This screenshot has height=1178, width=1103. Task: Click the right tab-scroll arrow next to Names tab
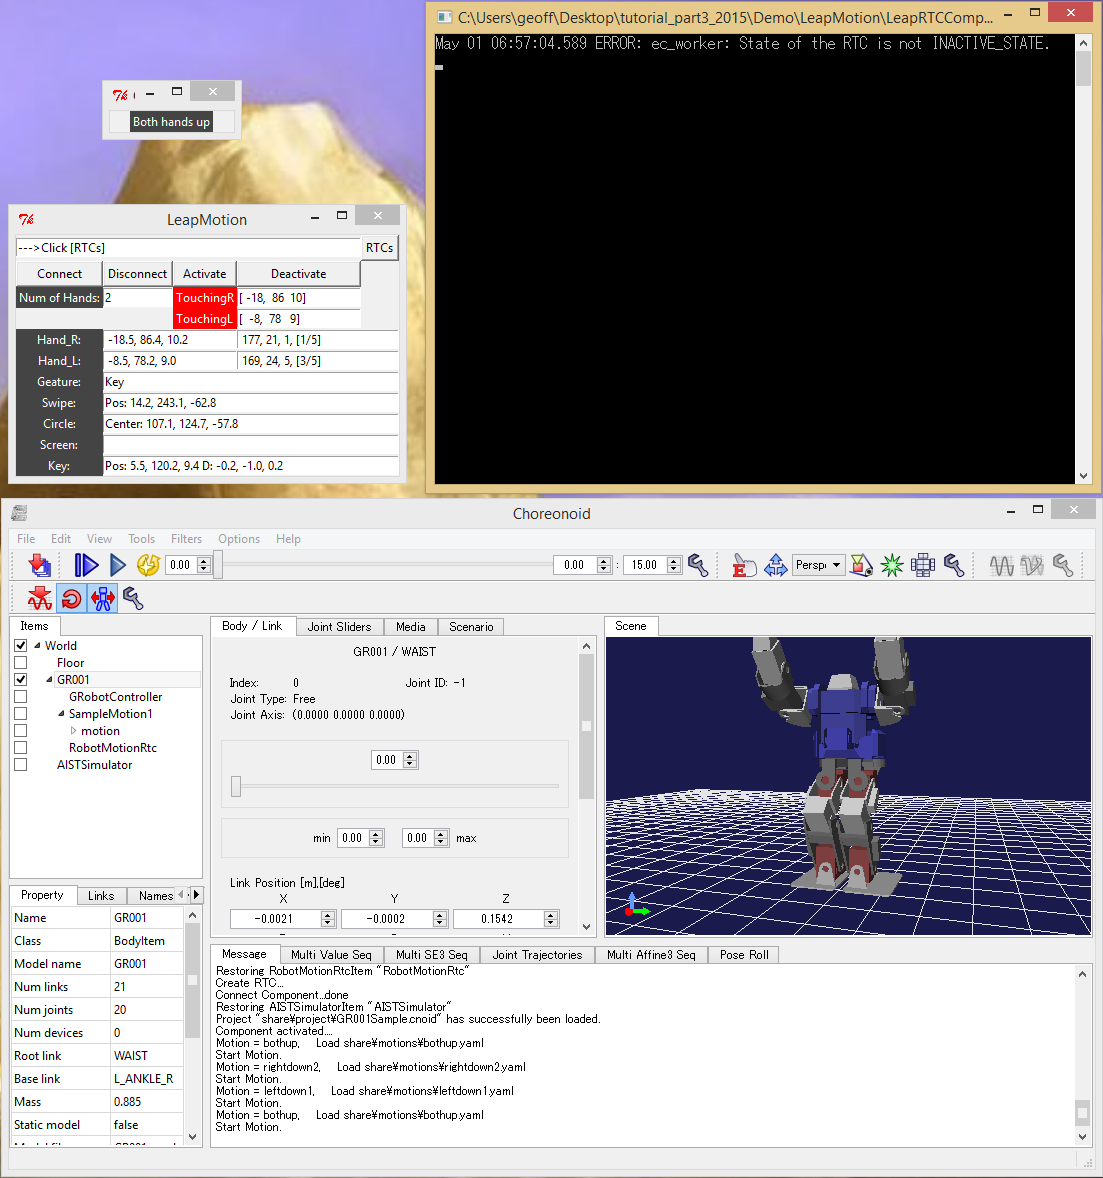click(x=197, y=895)
